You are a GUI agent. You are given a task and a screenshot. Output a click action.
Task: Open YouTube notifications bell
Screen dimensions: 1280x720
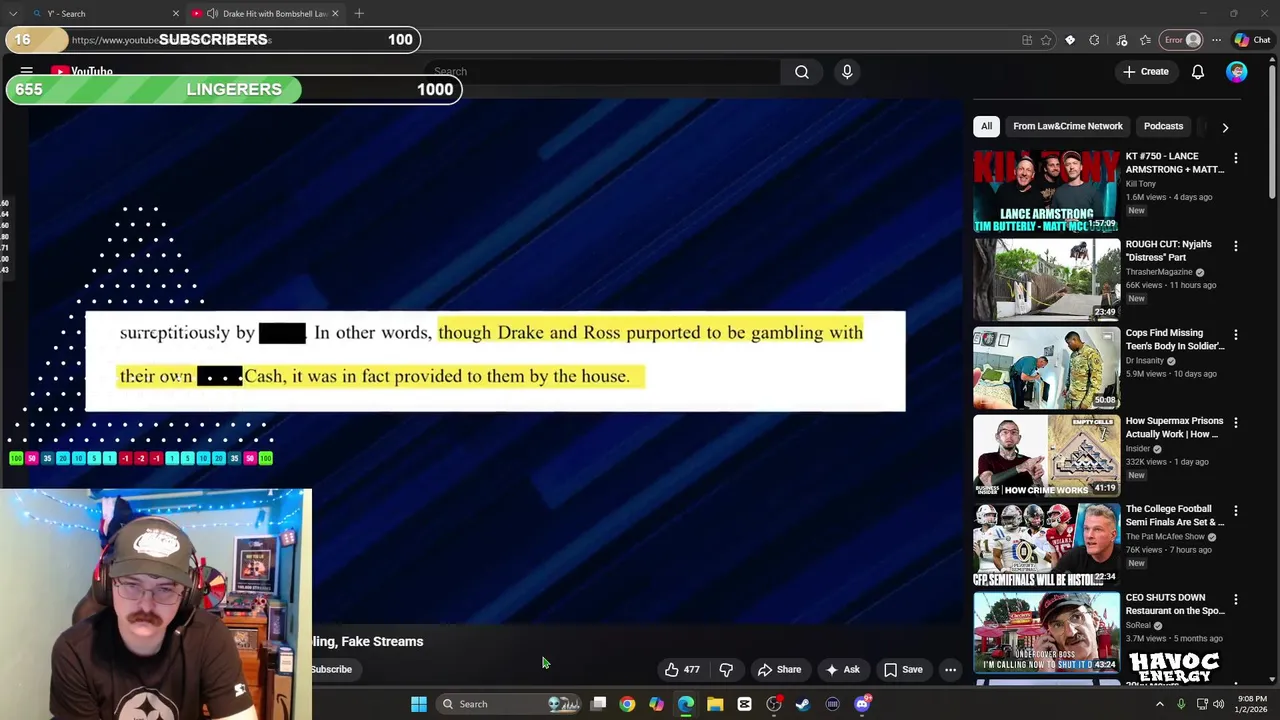pyautogui.click(x=1198, y=72)
